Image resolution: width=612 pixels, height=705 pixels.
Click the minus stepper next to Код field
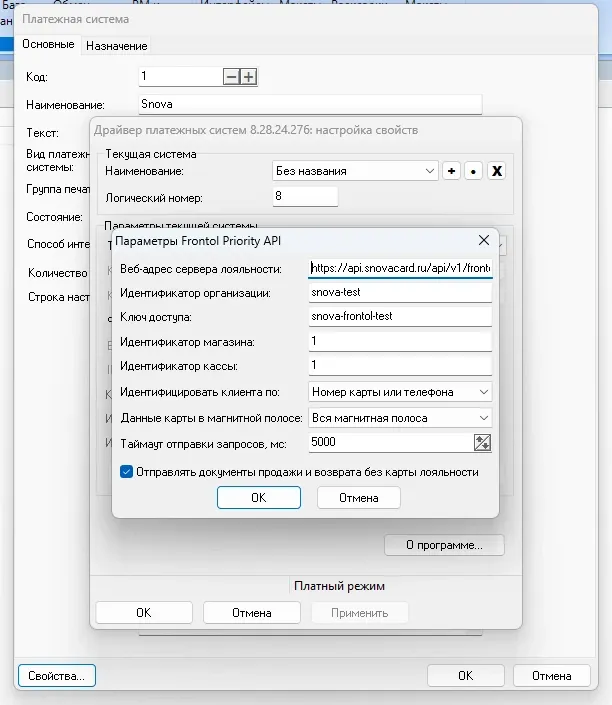point(231,77)
